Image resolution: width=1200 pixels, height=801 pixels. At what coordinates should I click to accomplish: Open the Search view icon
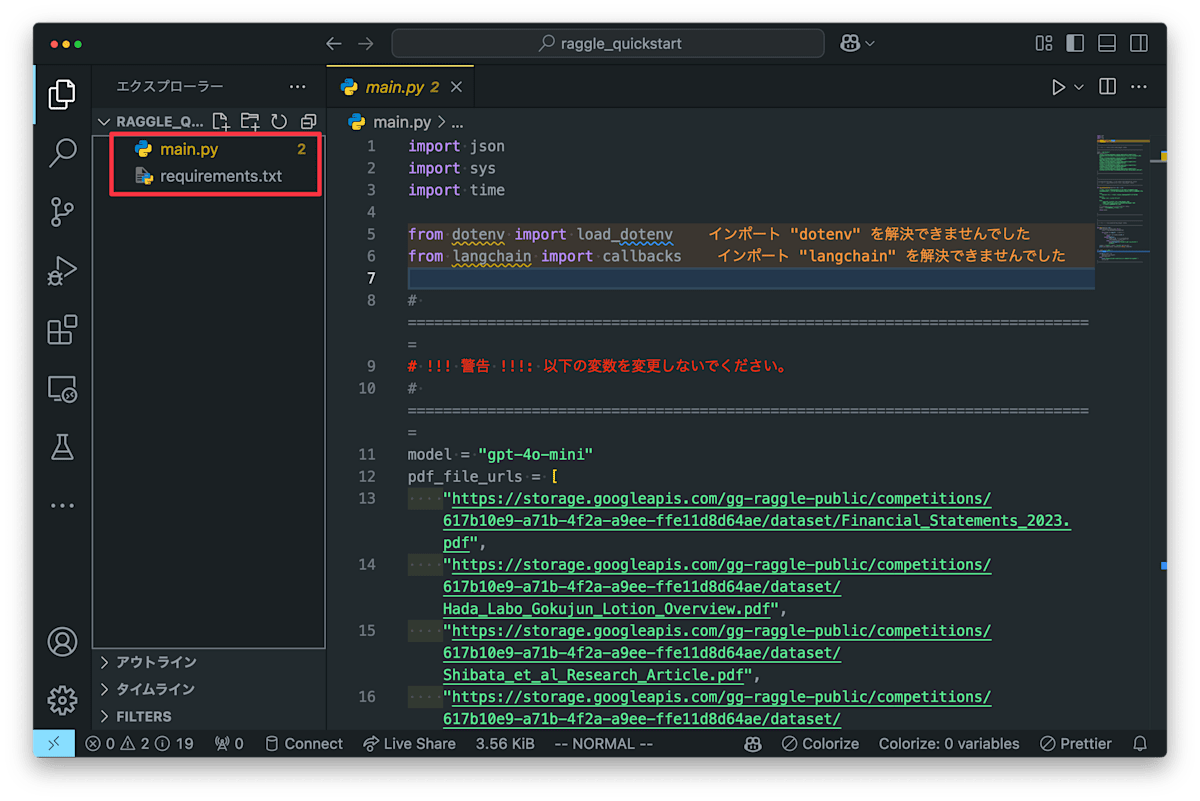(62, 153)
